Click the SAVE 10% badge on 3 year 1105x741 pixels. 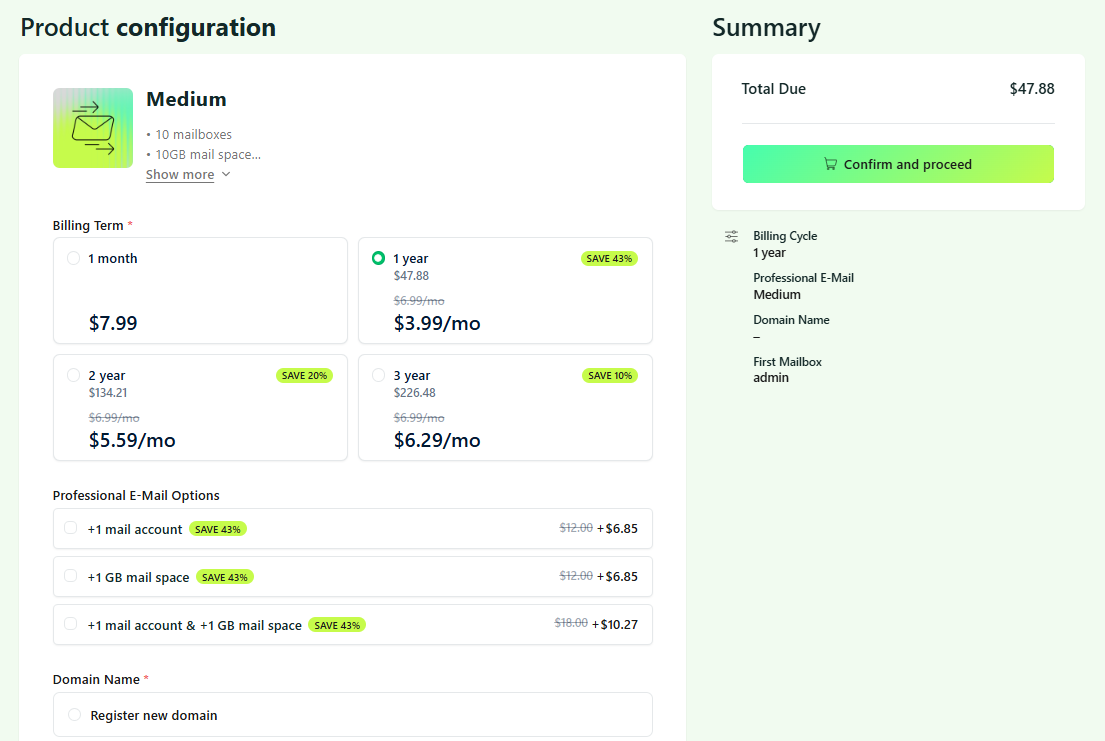(x=609, y=376)
